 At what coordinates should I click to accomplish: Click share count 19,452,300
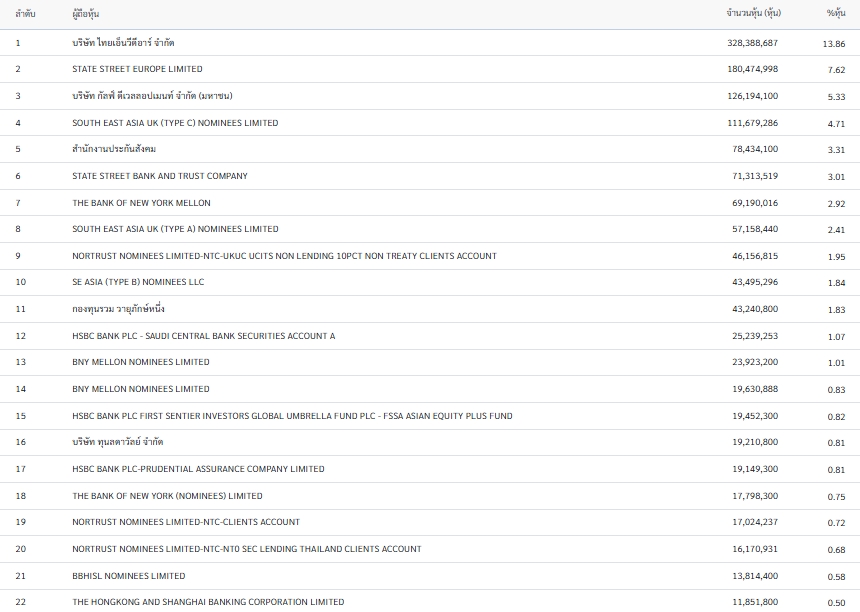click(755, 416)
